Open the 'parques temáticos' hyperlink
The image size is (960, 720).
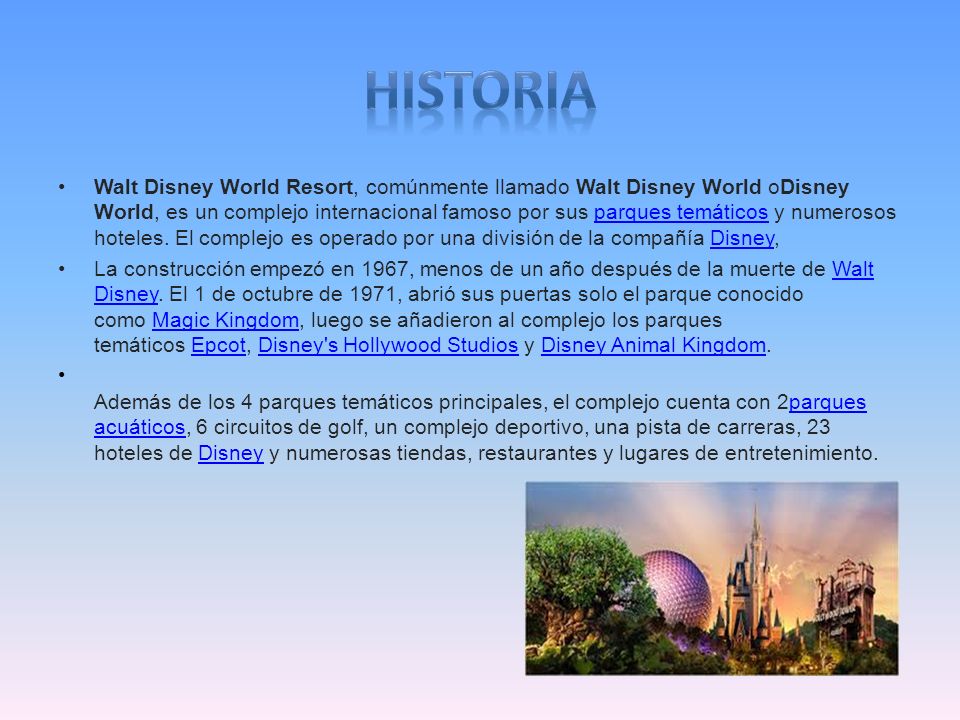[680, 212]
